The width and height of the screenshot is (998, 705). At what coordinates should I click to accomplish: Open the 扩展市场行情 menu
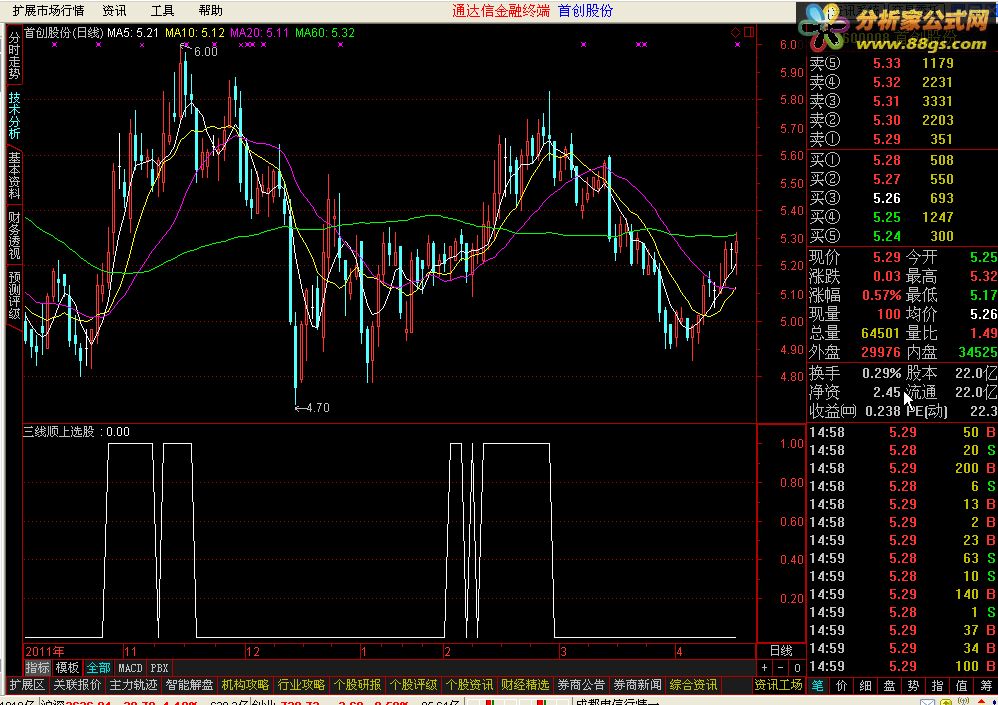point(48,11)
